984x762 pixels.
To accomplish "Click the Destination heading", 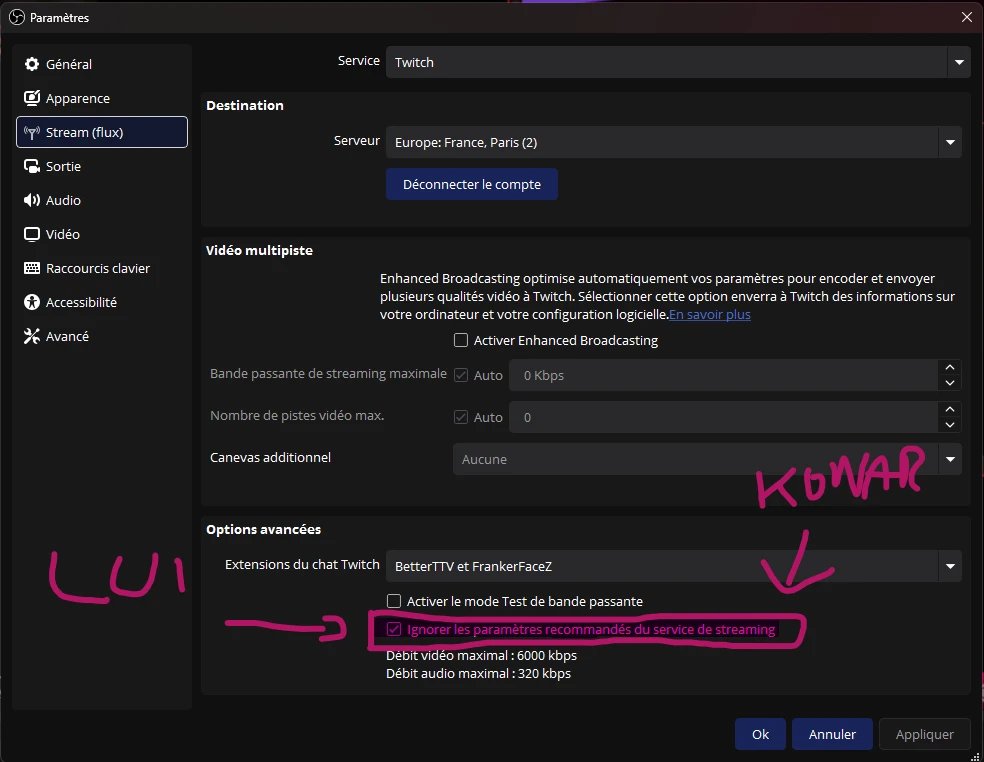I will 245,105.
